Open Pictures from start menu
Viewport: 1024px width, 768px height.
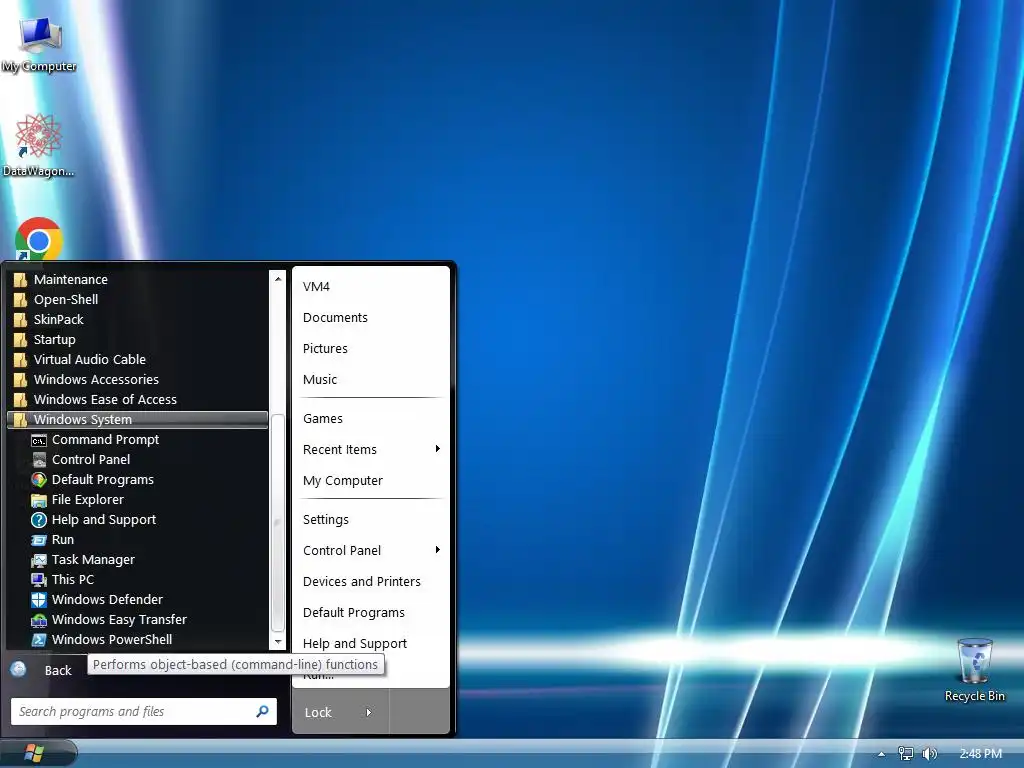point(370,349)
